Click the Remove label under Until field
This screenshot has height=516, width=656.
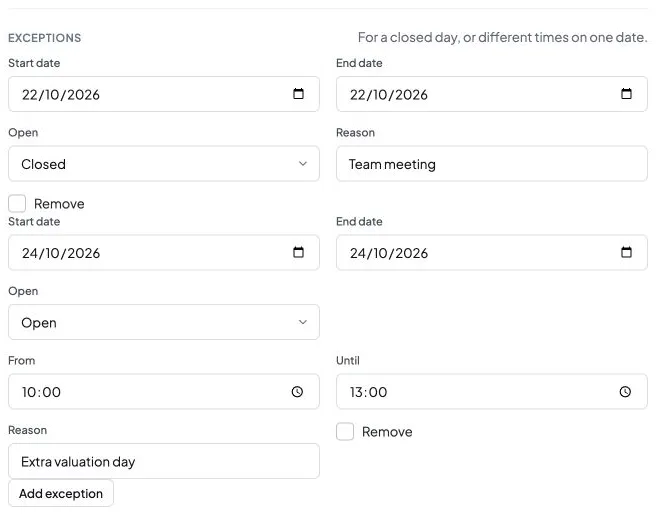tap(387, 432)
